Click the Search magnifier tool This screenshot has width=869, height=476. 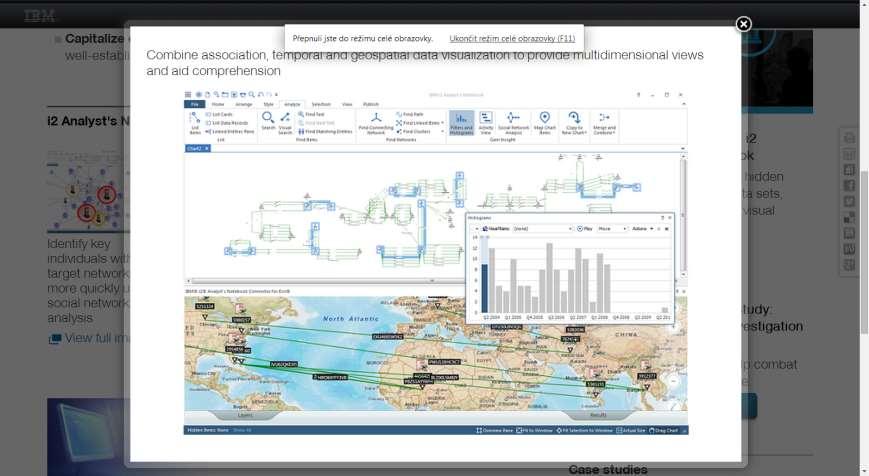click(268, 121)
